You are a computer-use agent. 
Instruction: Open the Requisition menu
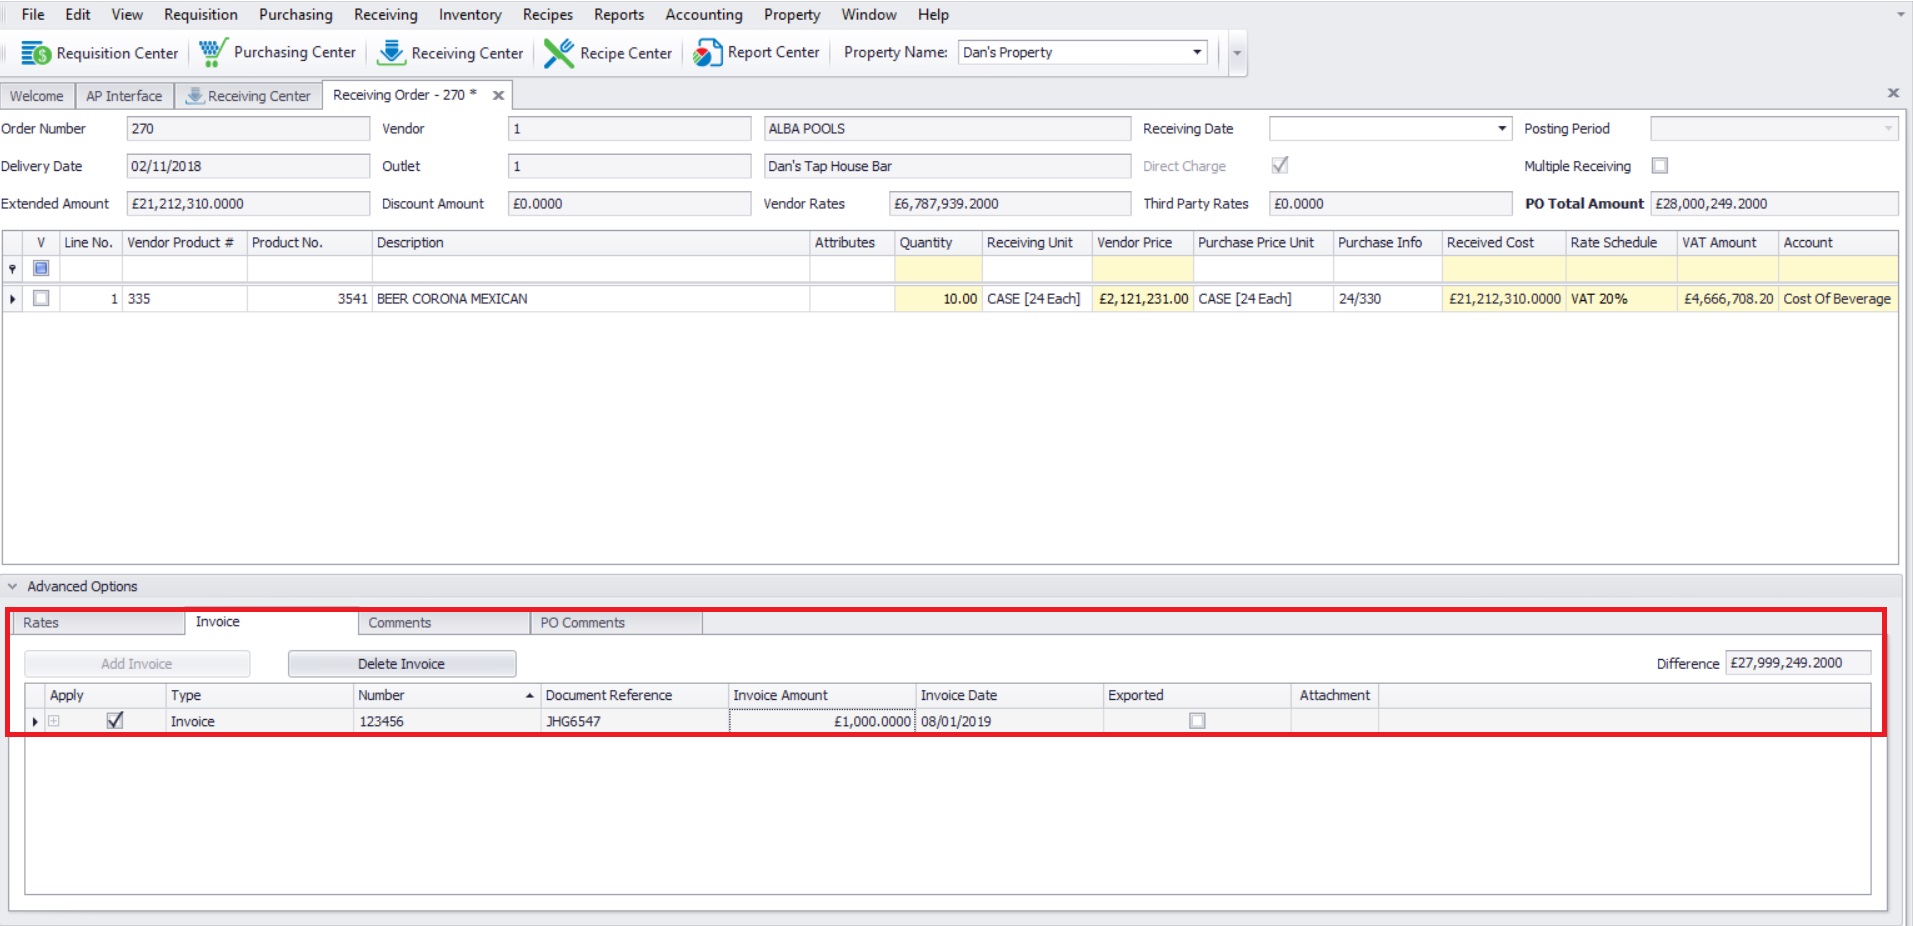pos(201,14)
